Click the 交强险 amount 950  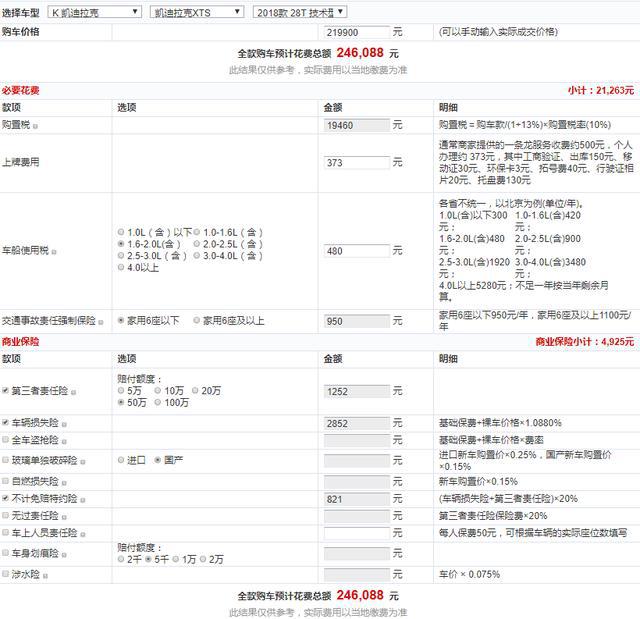click(357, 321)
